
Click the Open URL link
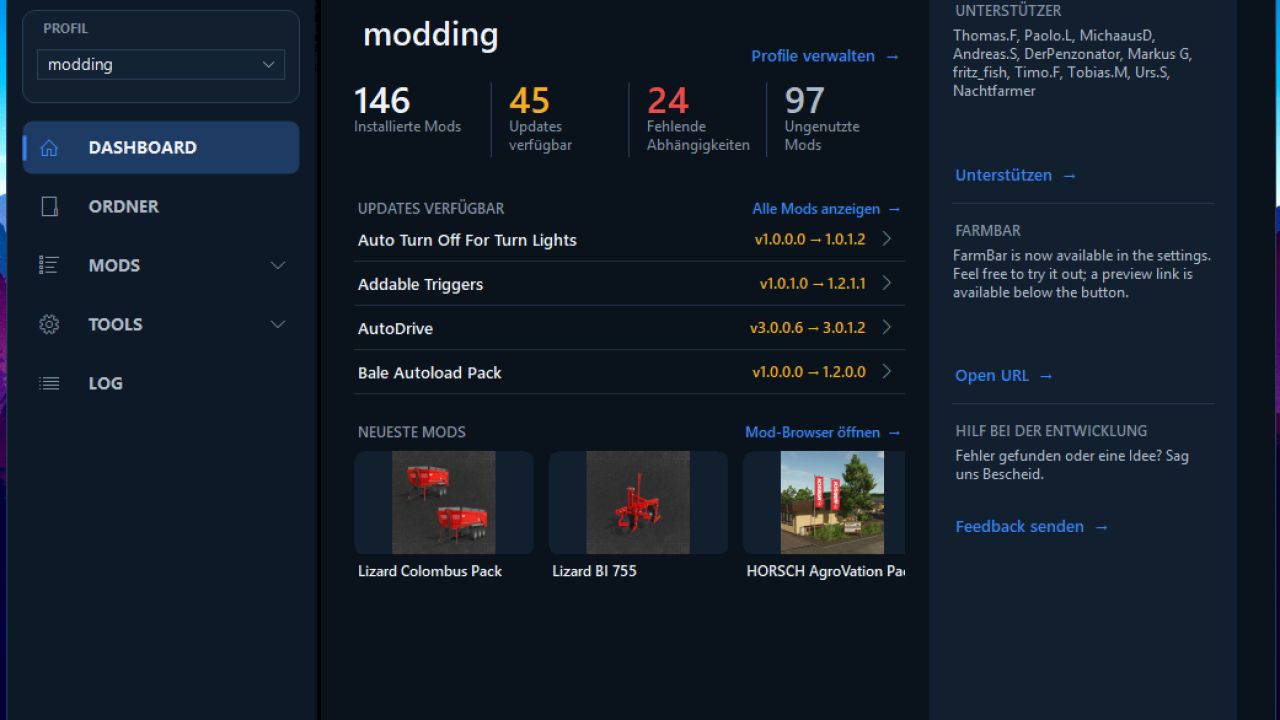point(1004,376)
